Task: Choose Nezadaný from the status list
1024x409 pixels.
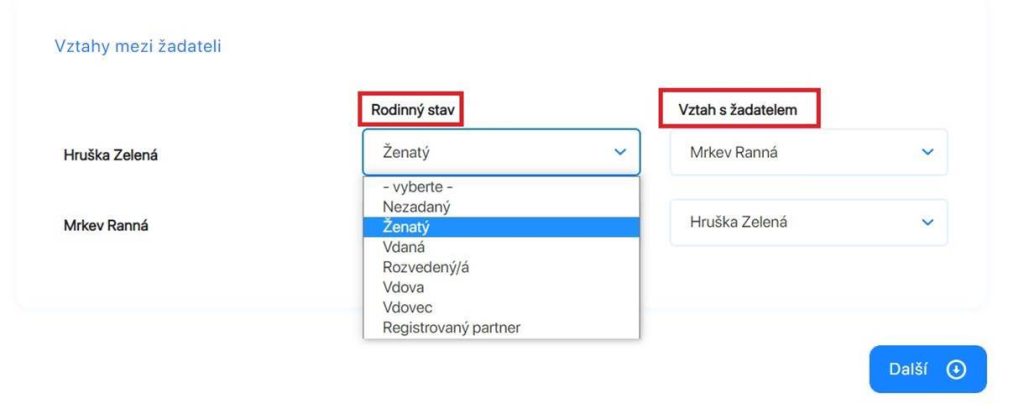Action: tap(501, 206)
